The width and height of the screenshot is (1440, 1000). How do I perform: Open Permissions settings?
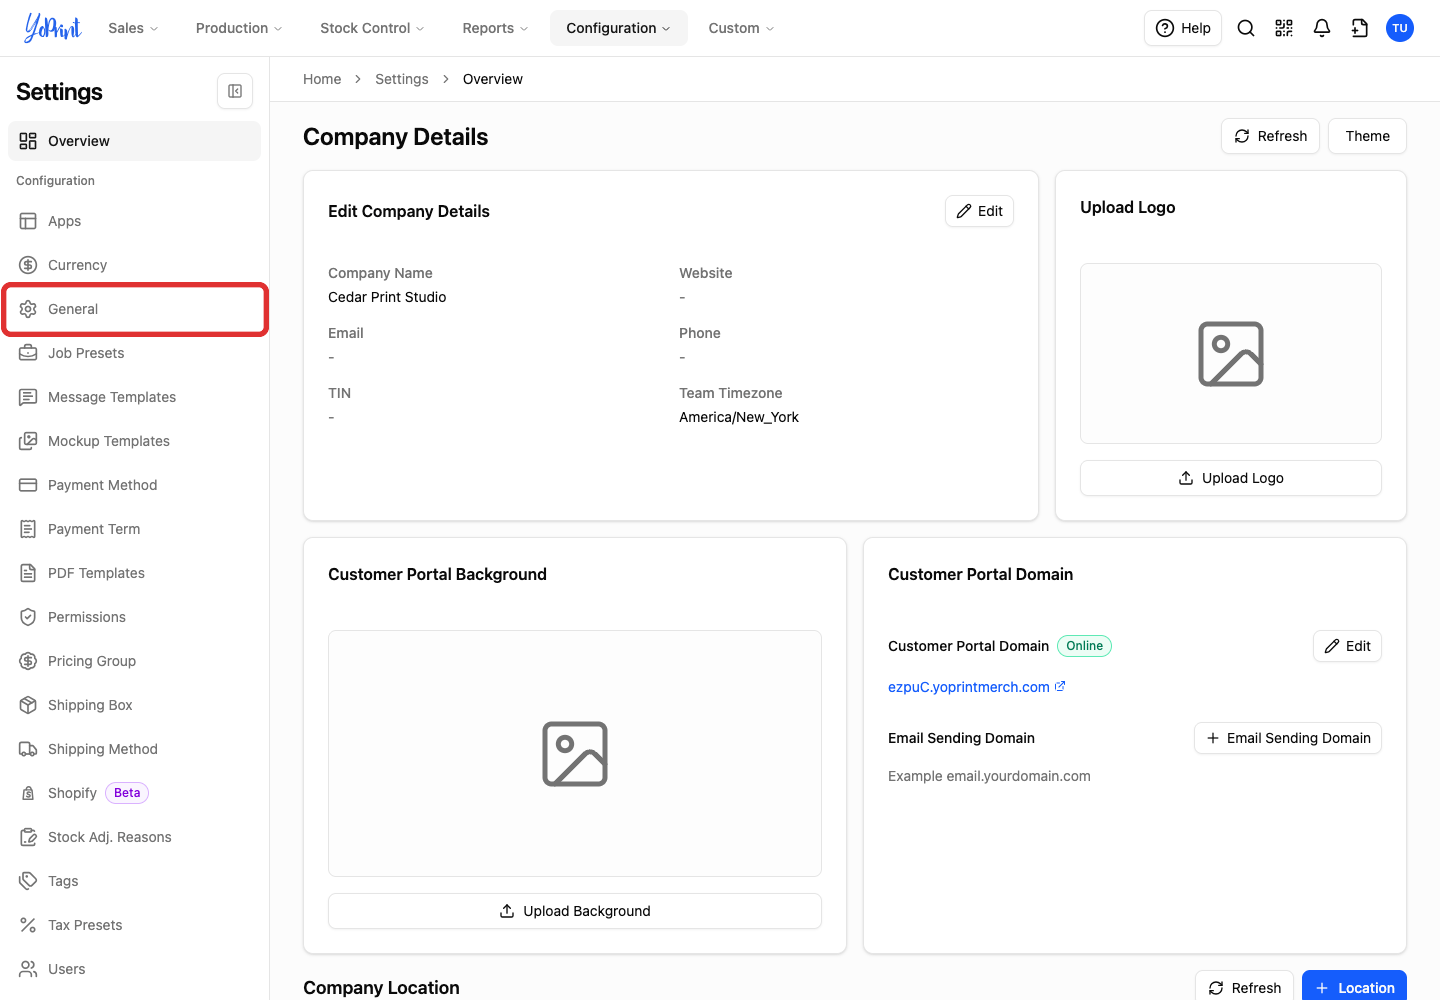(134, 617)
